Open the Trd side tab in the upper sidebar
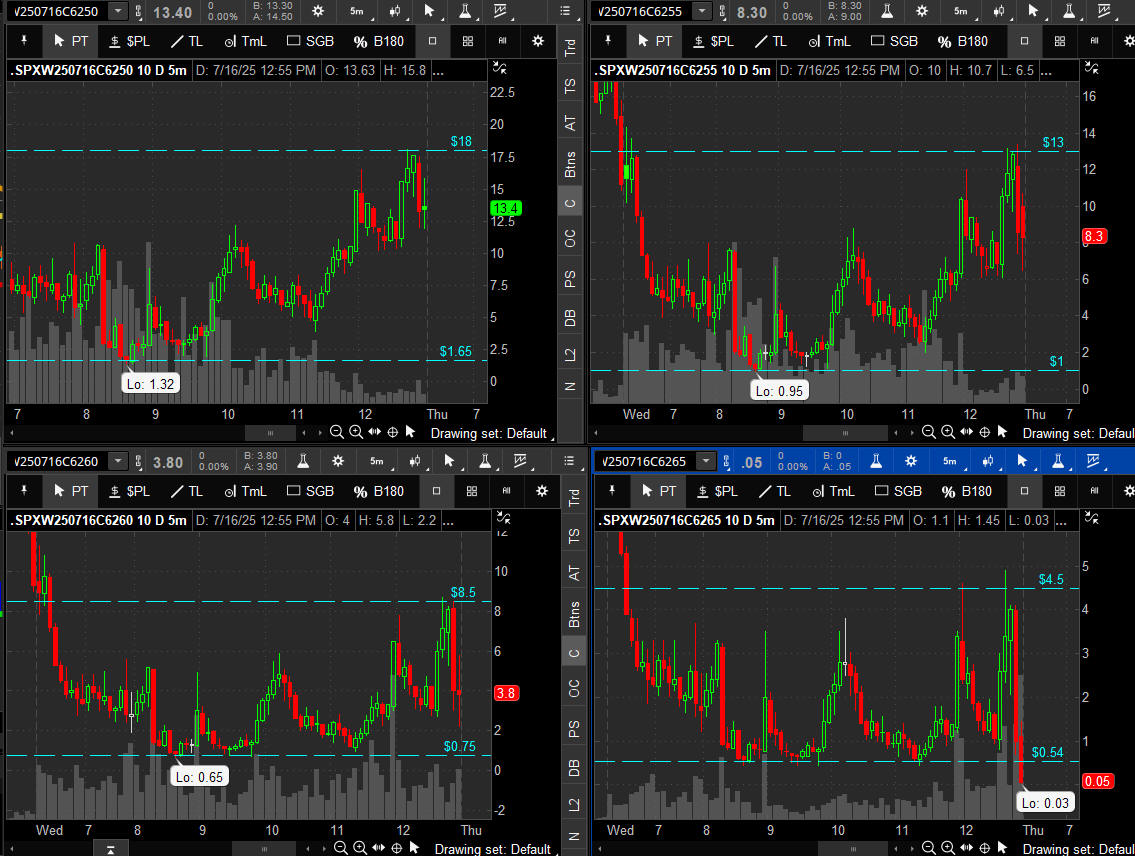1135x856 pixels. (571, 49)
